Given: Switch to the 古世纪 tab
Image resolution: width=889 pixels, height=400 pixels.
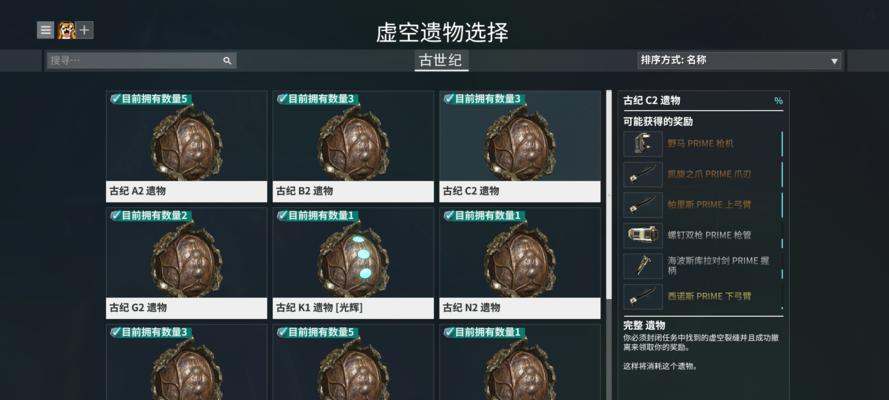Looking at the screenshot, I should [x=441, y=61].
